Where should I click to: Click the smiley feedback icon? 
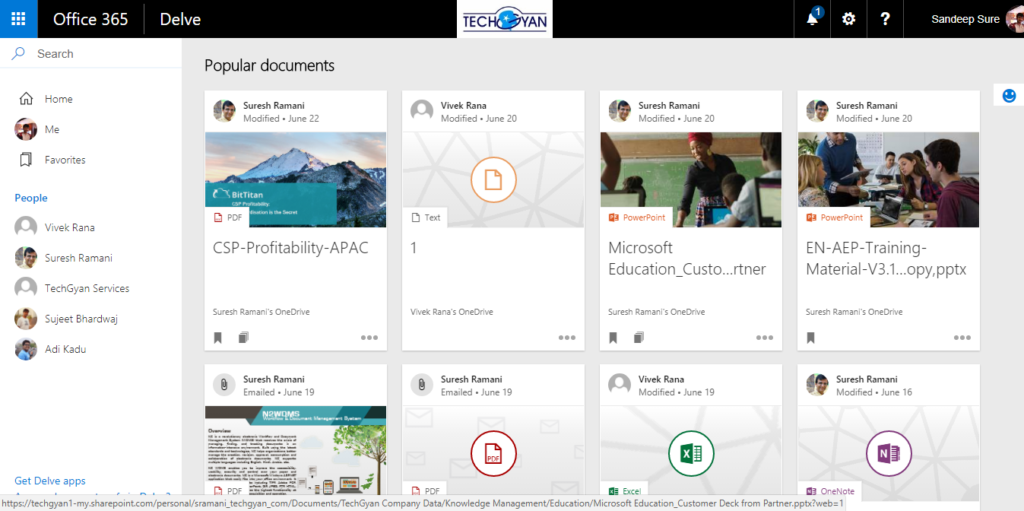coord(1008,96)
